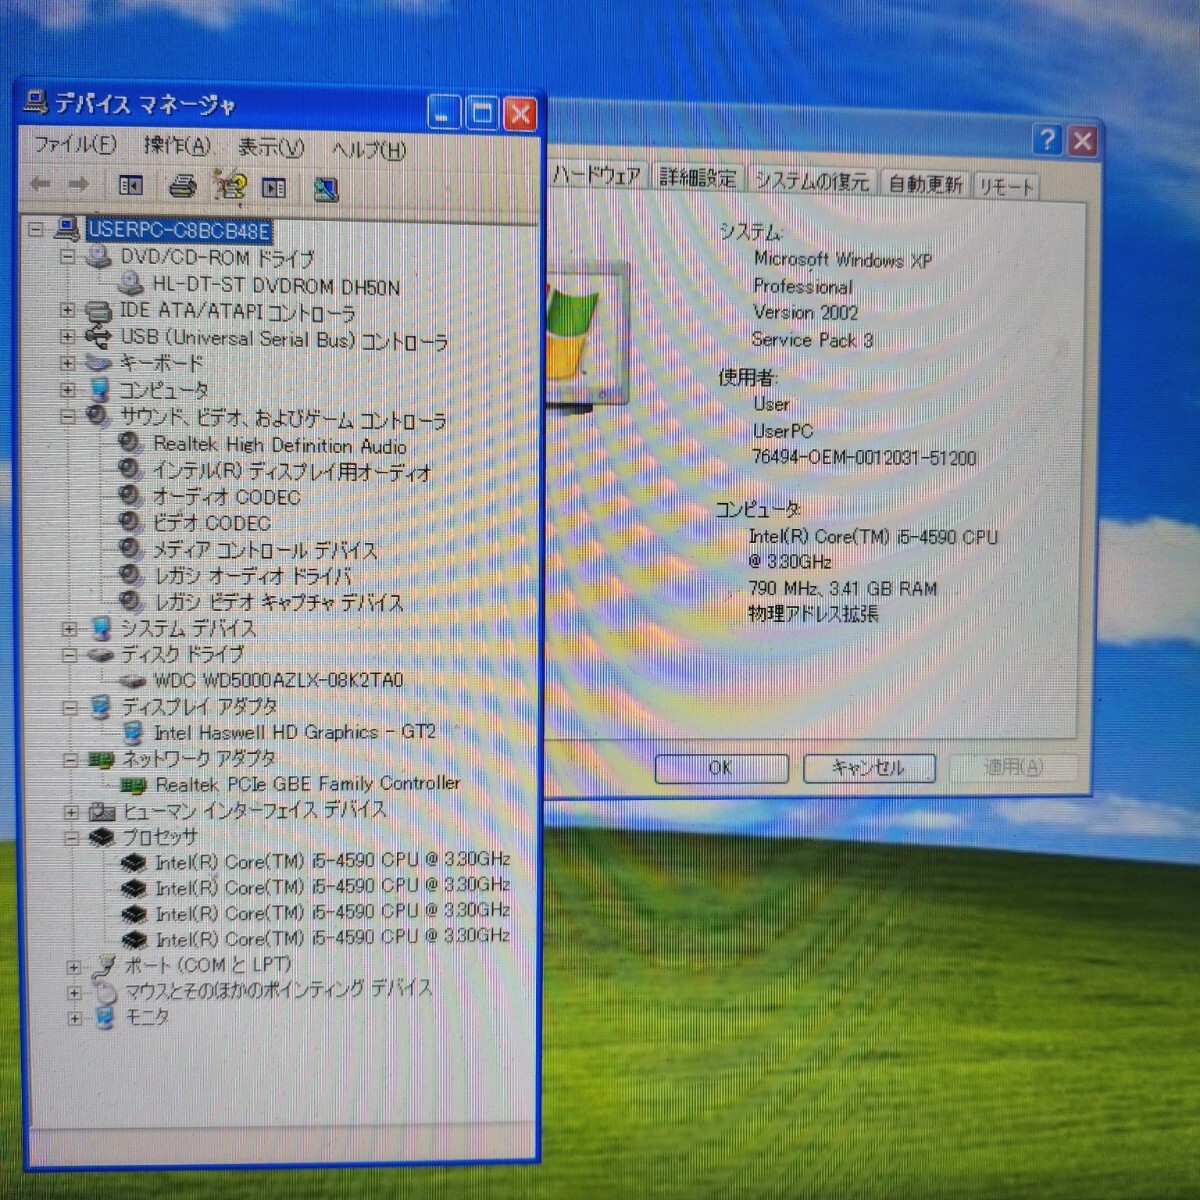Click the Intel Haswell HD Graphics adapter icon
Screen dimensions: 1200x1200
[x=132, y=733]
